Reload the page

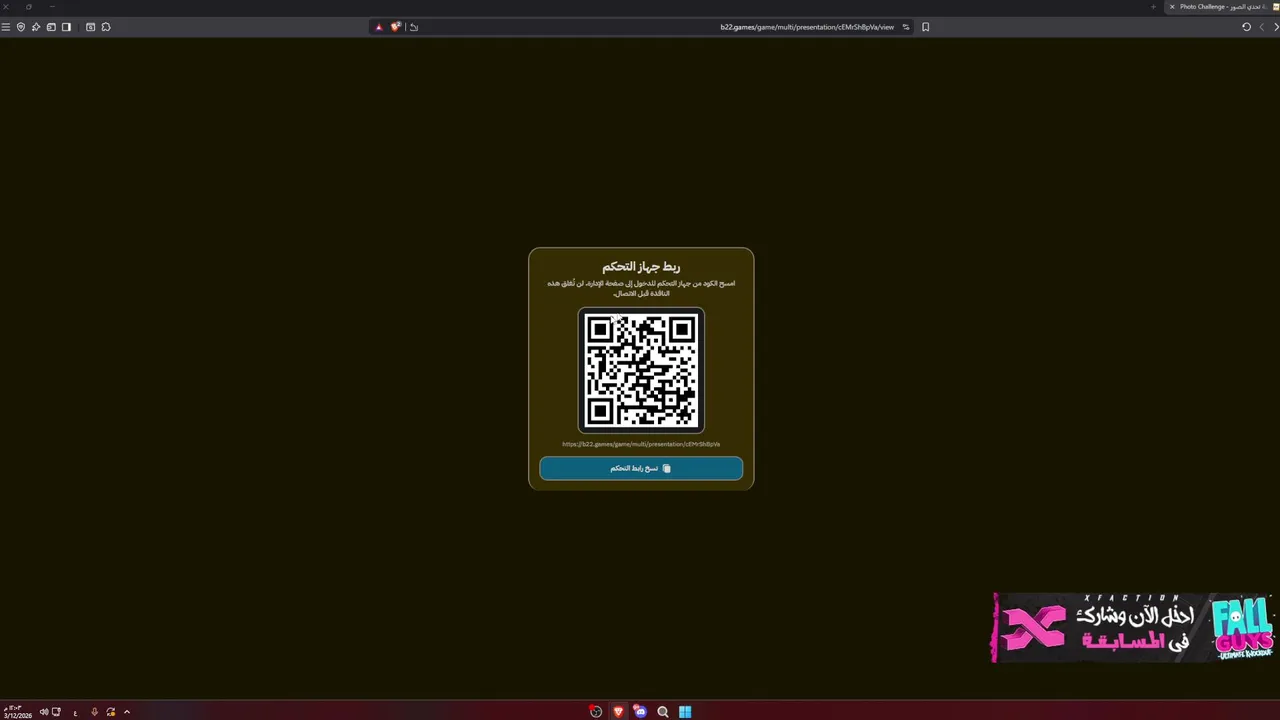click(x=1246, y=27)
